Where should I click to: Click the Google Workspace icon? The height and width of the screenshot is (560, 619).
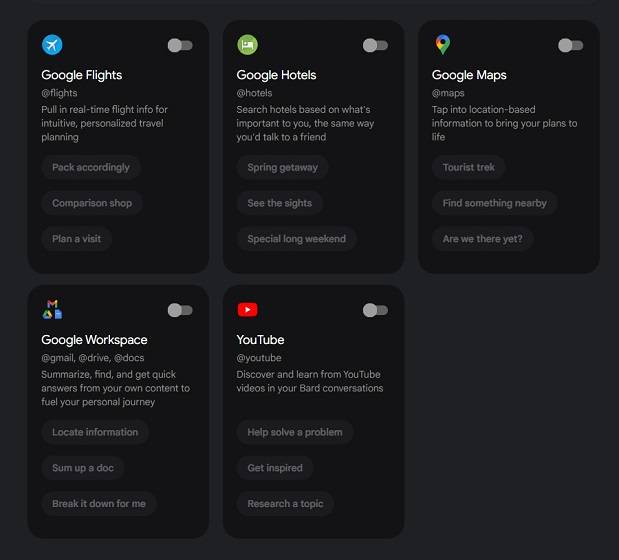tap(52, 310)
